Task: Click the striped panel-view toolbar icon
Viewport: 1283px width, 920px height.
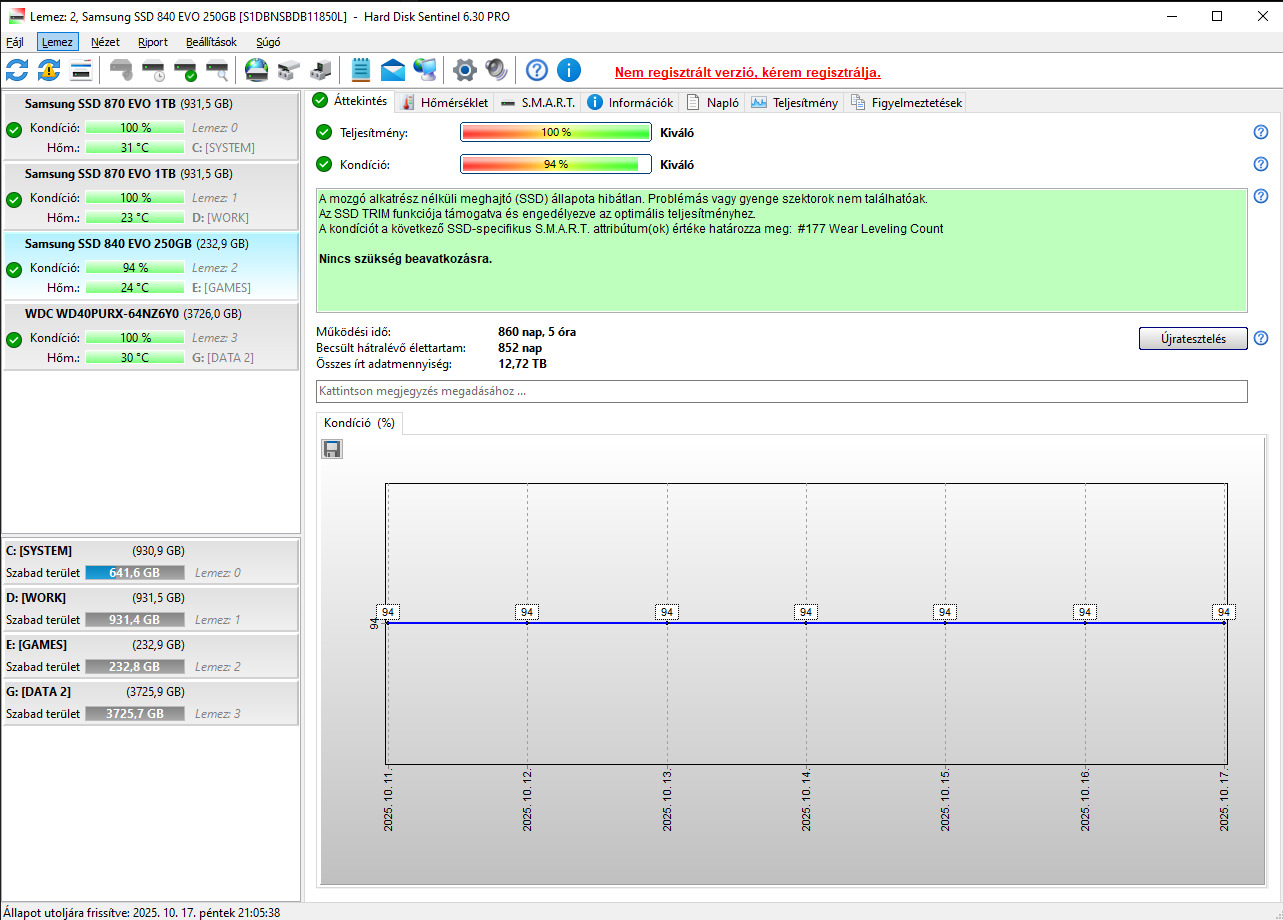Action: click(x=81, y=70)
